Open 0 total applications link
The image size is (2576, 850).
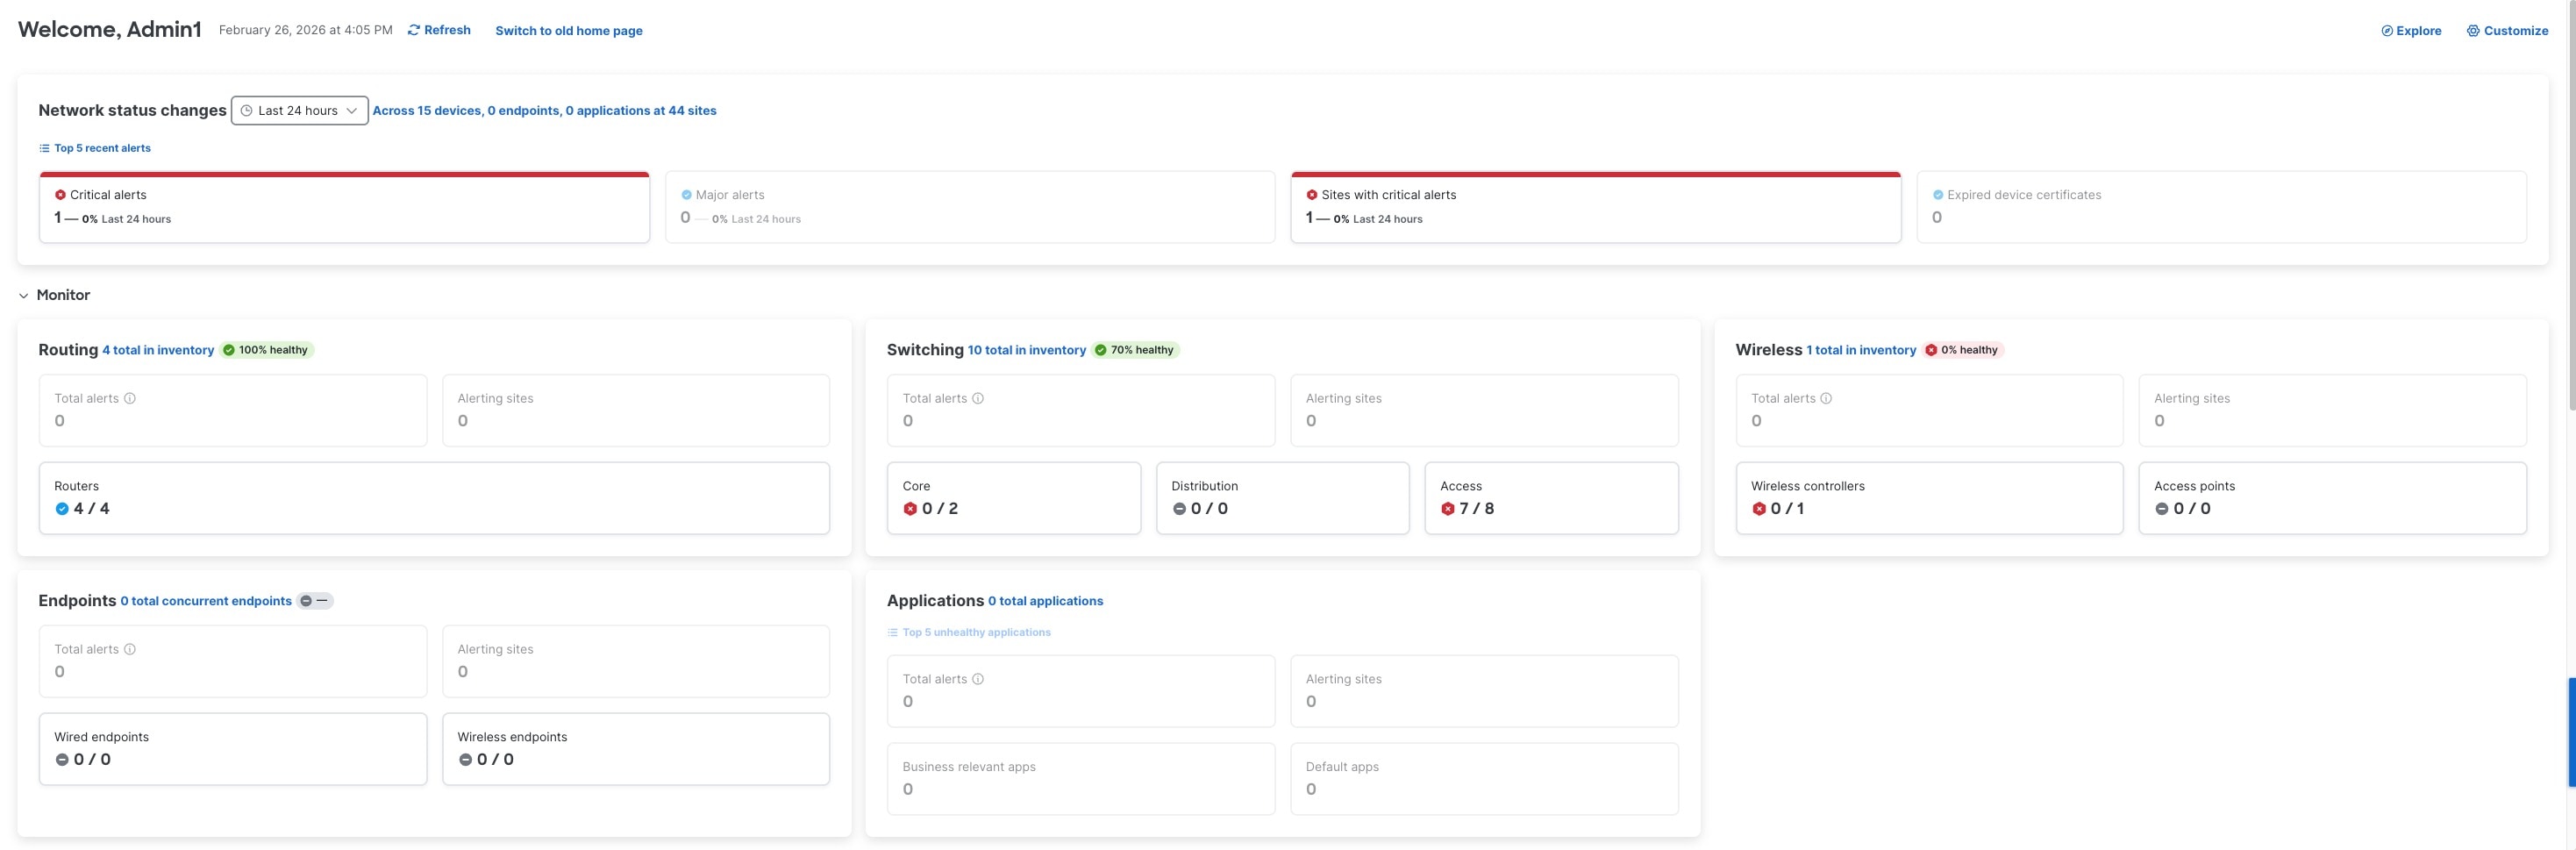click(x=1045, y=601)
